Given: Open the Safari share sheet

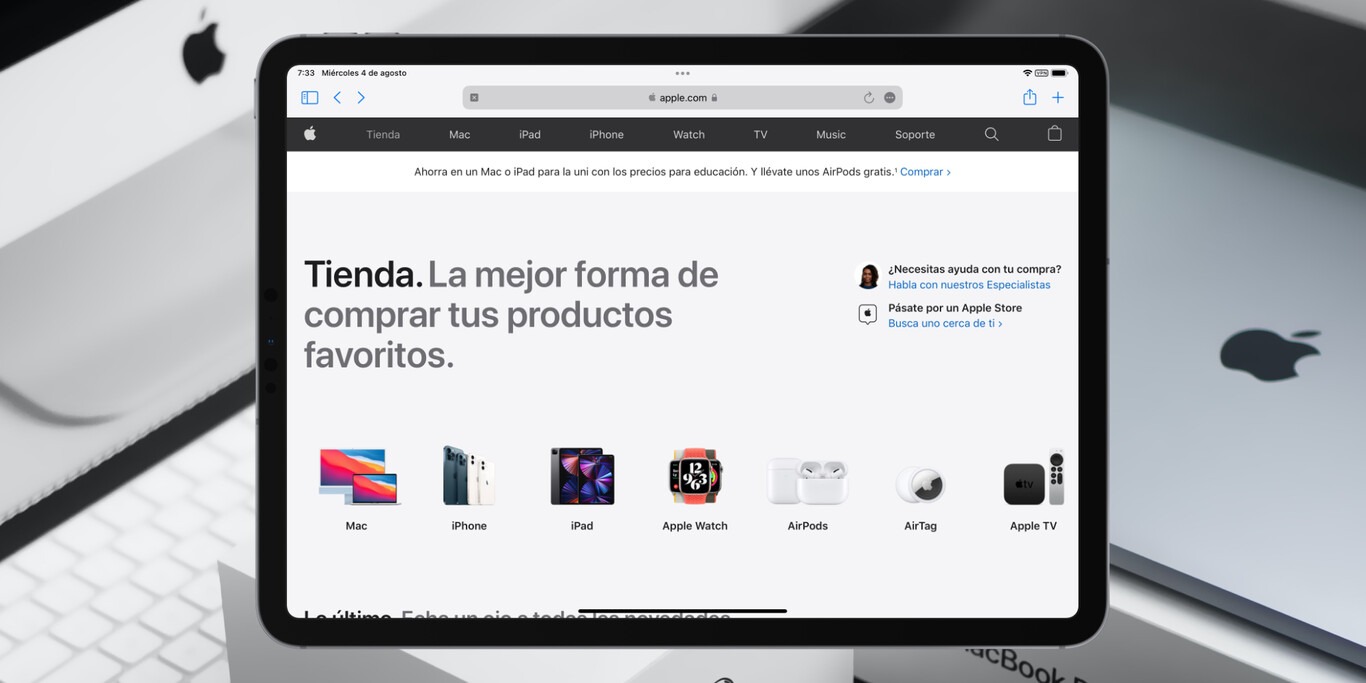Looking at the screenshot, I should tap(1029, 97).
